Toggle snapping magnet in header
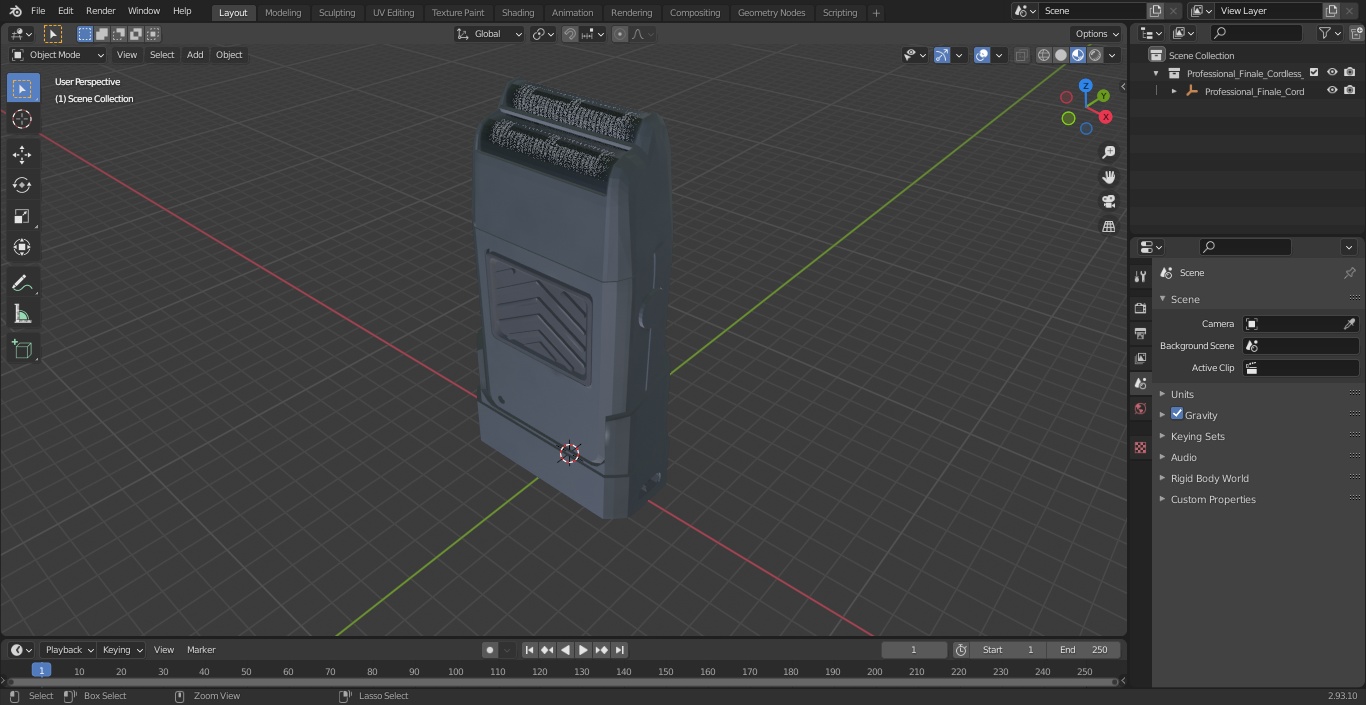1366x705 pixels. coord(570,34)
